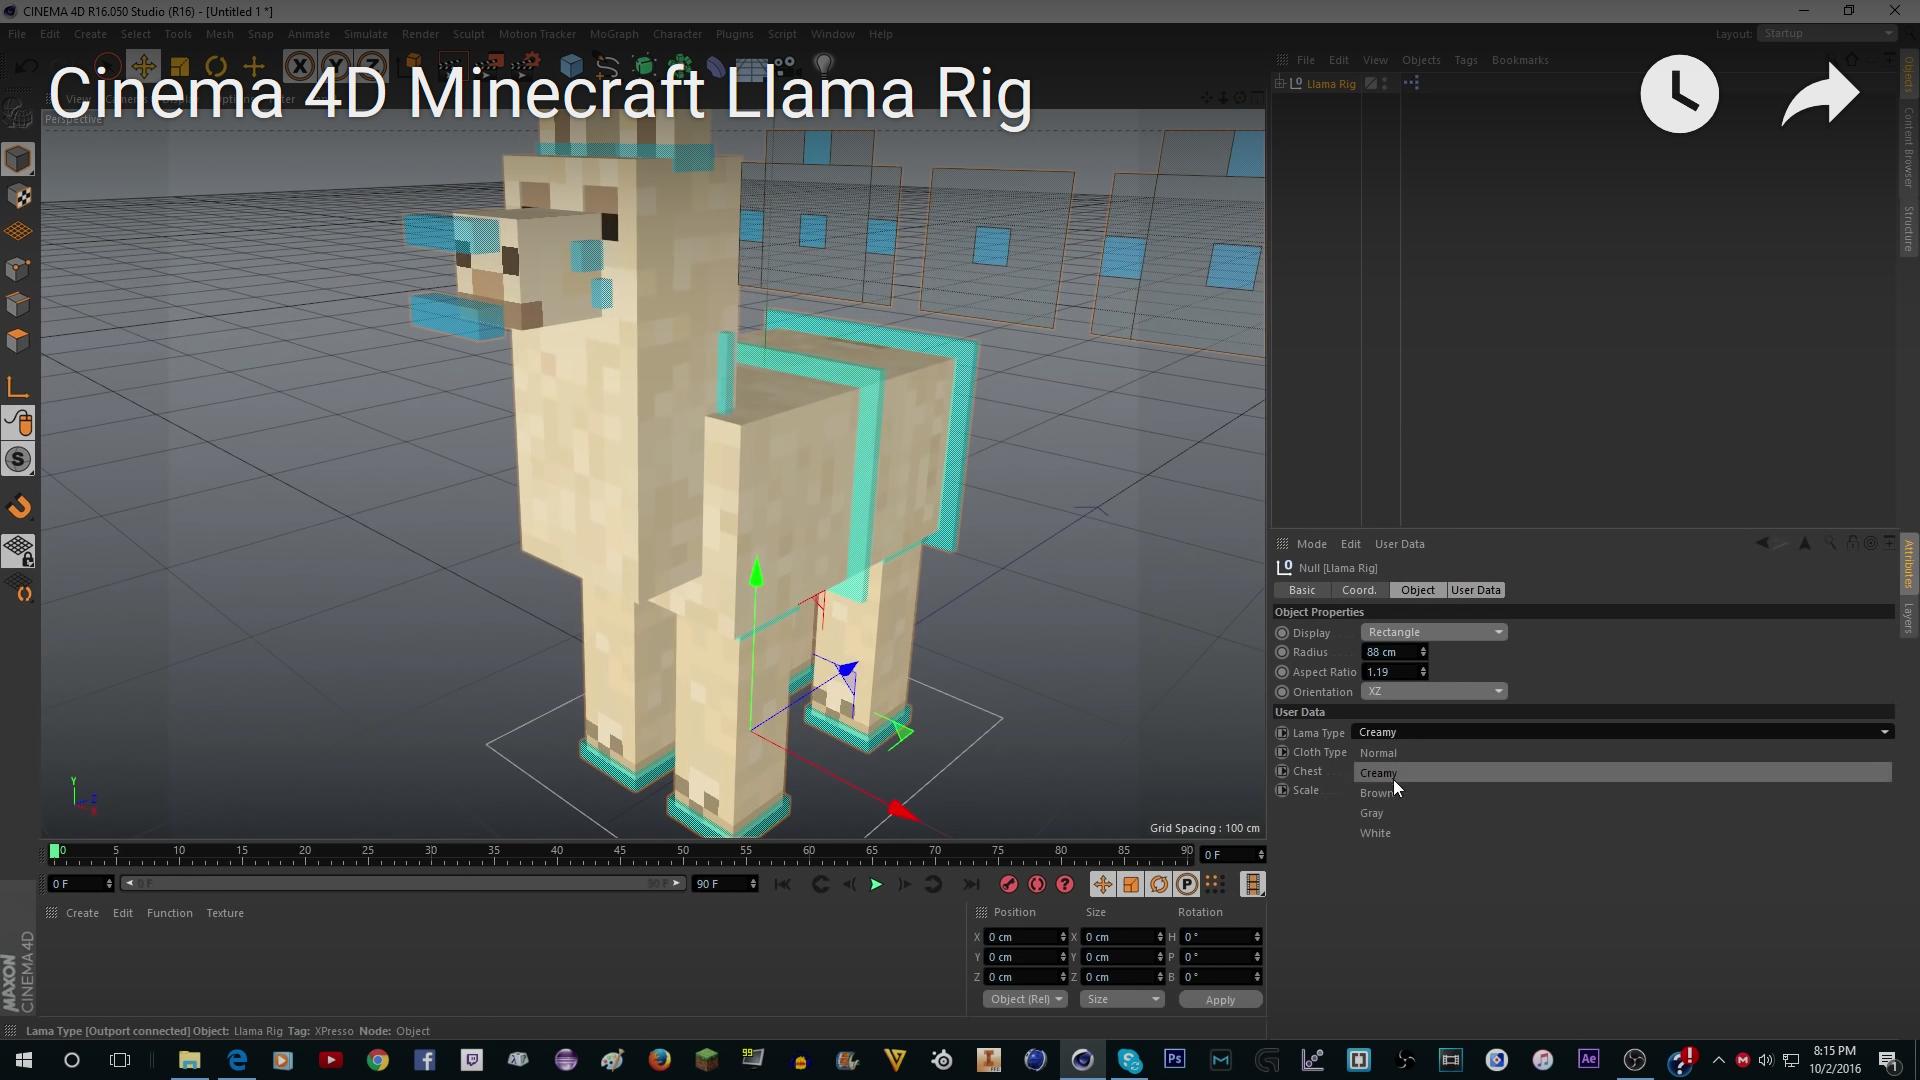Open the Object (Rel) dropdown

click(x=1025, y=999)
